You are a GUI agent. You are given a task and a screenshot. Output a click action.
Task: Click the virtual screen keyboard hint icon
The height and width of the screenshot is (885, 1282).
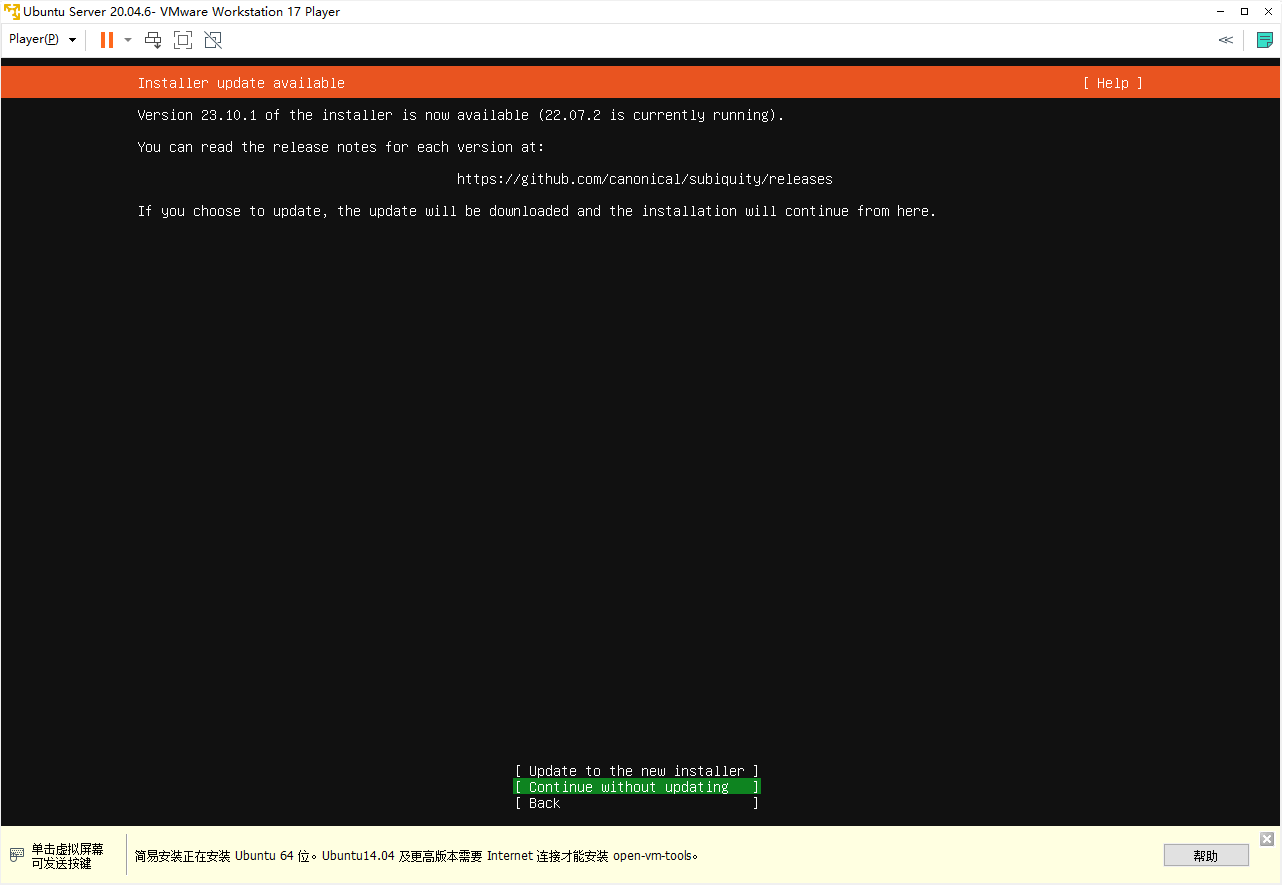pos(16,855)
